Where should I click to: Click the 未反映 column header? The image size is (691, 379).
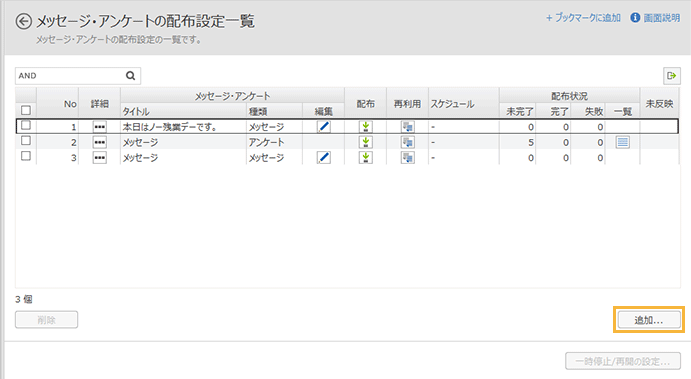click(659, 104)
